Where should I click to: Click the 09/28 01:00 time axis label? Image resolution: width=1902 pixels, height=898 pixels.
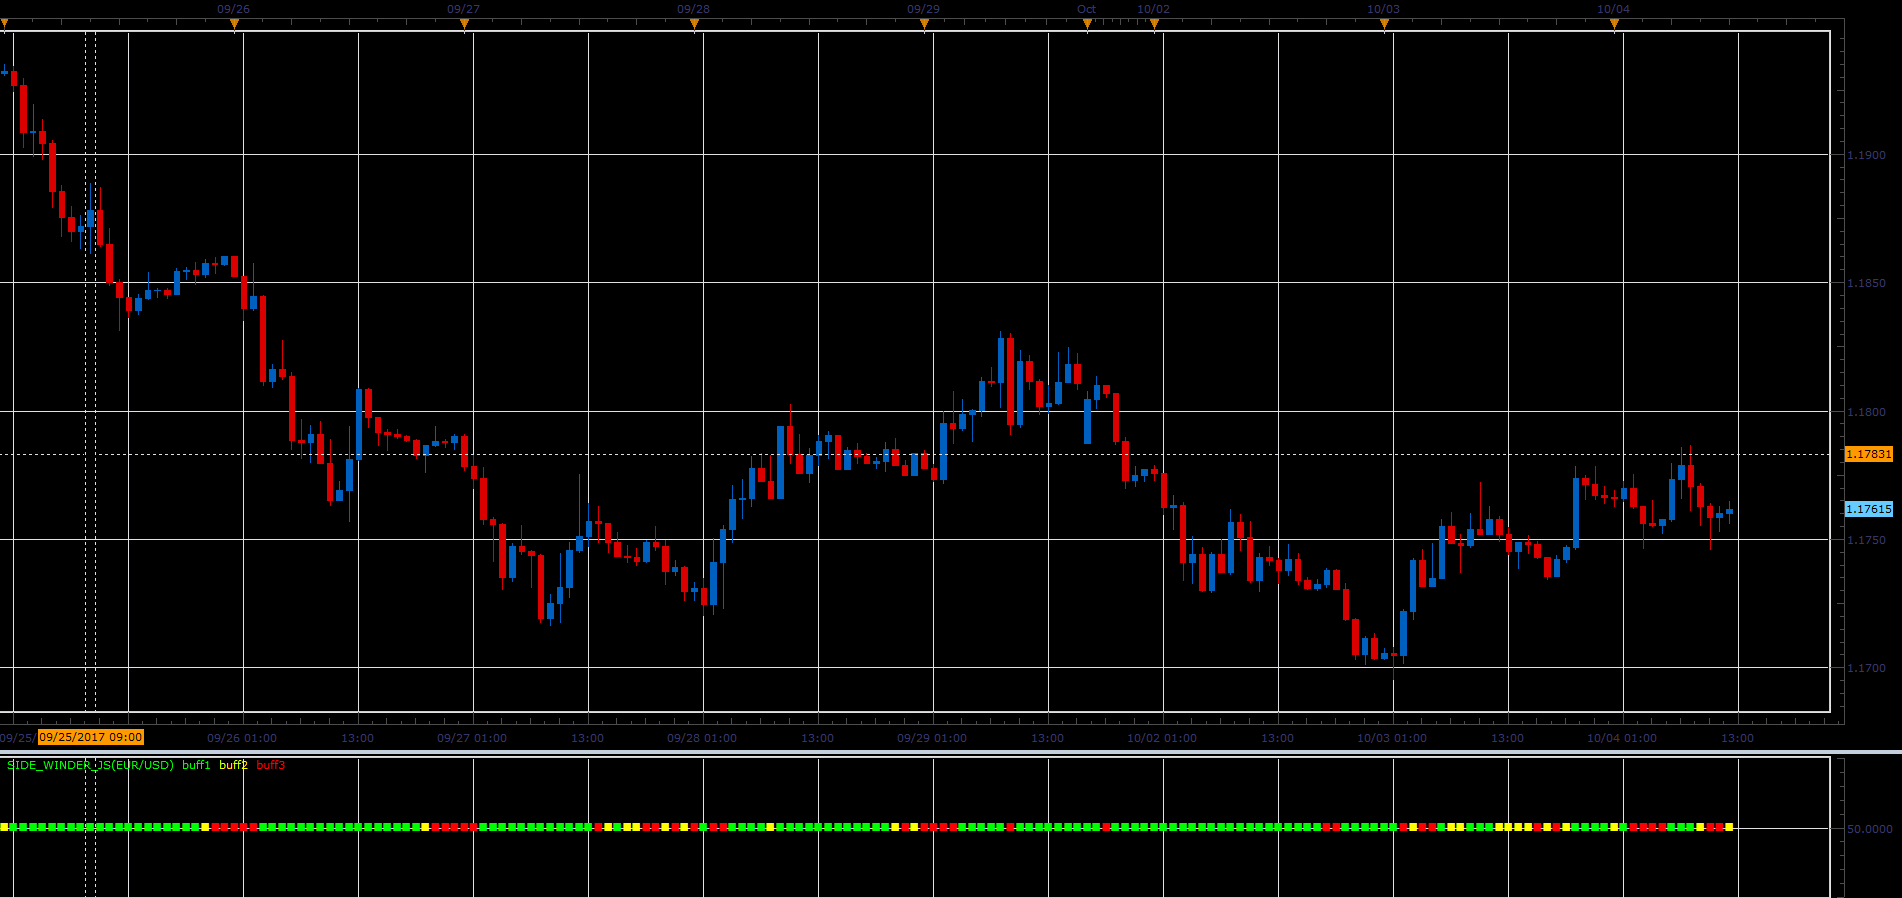pyautogui.click(x=702, y=738)
